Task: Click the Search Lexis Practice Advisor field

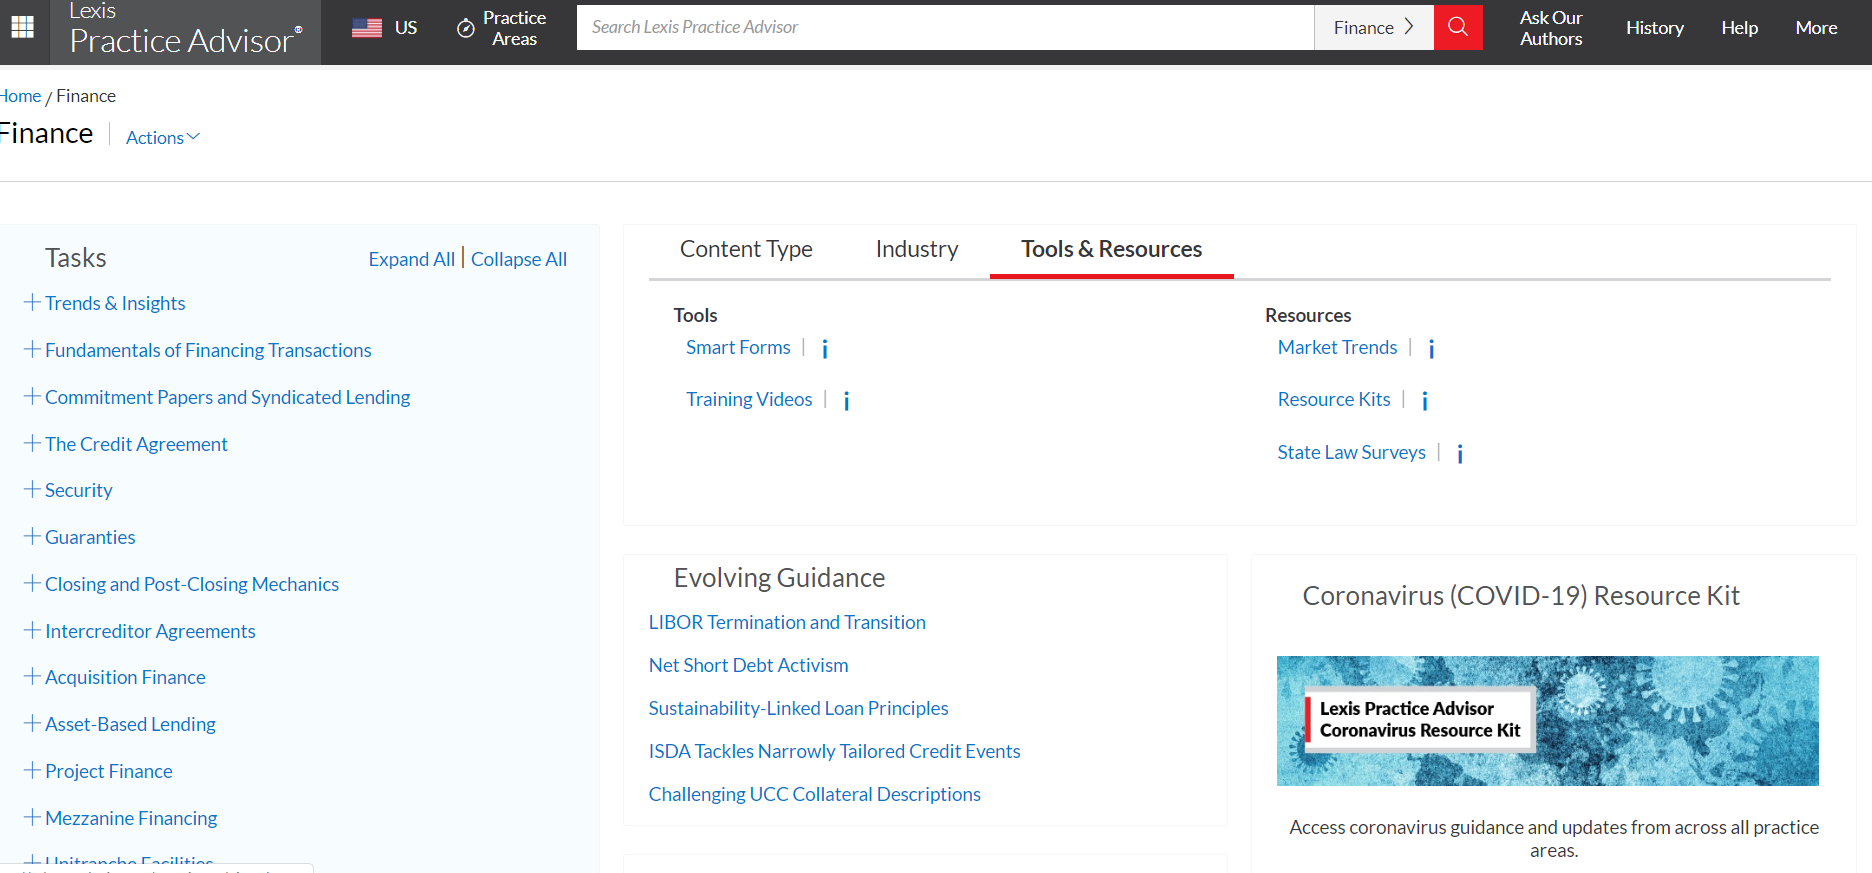Action: pos(945,27)
